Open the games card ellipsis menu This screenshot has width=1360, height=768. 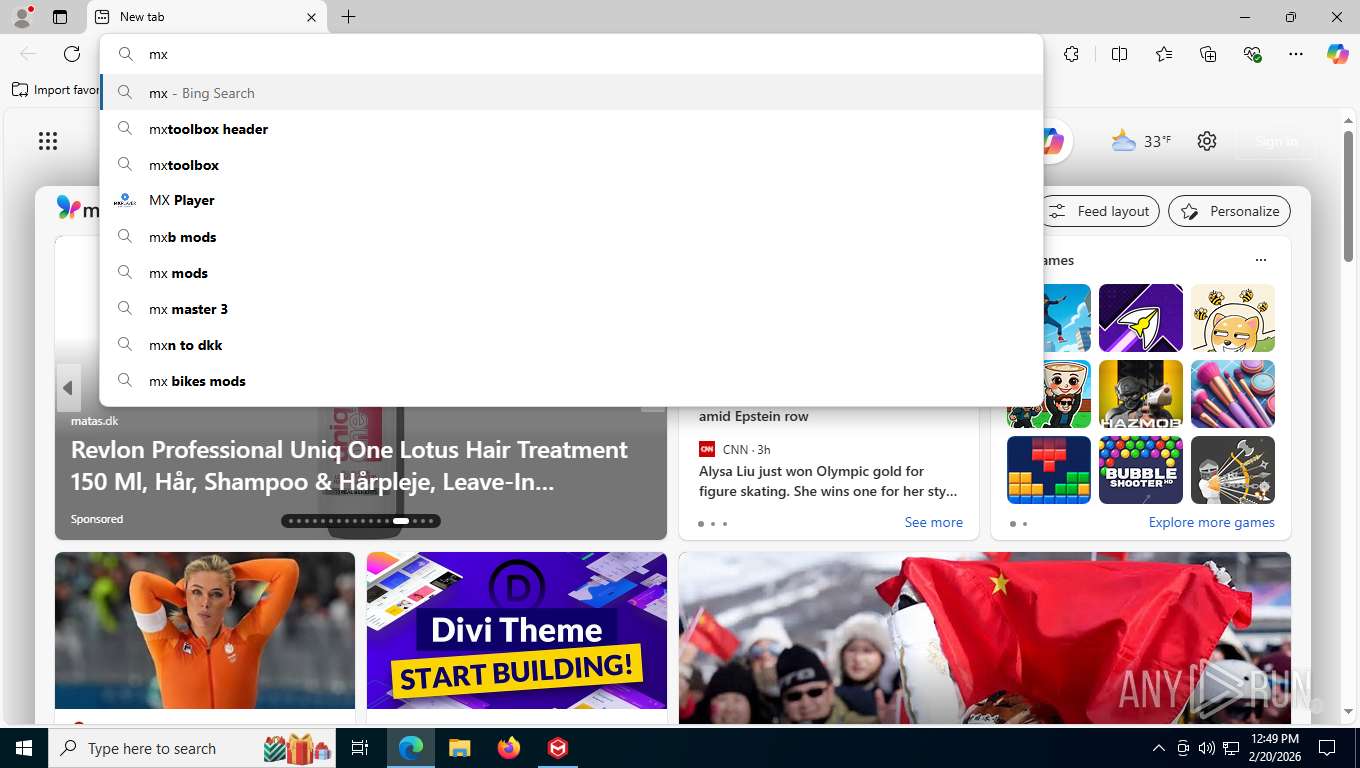(1261, 260)
